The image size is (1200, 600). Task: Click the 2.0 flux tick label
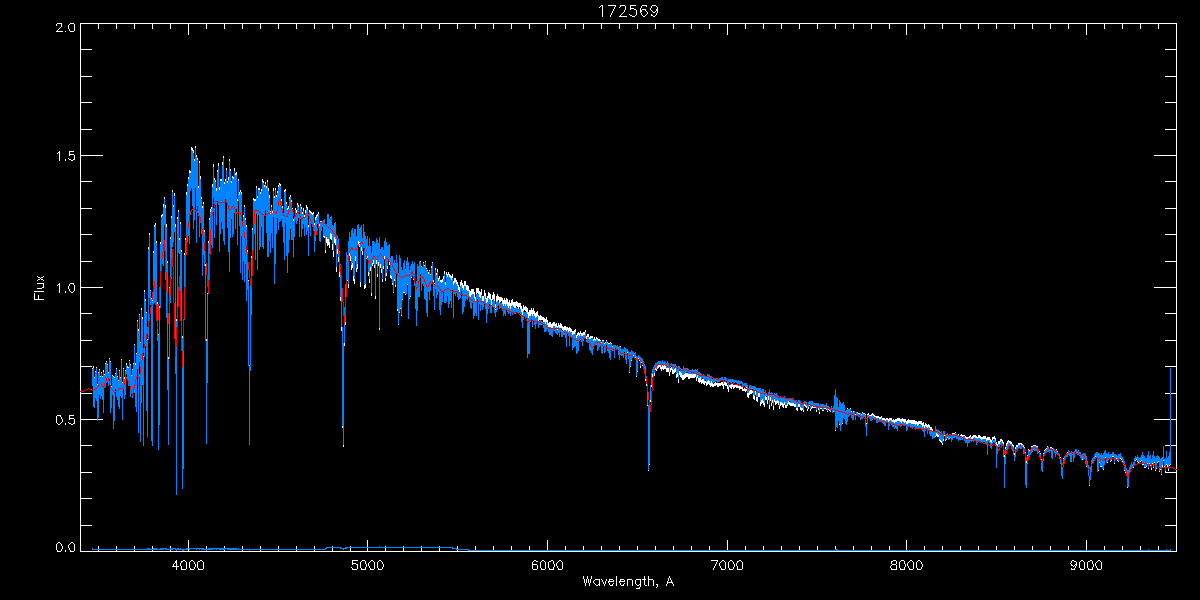click(x=65, y=27)
